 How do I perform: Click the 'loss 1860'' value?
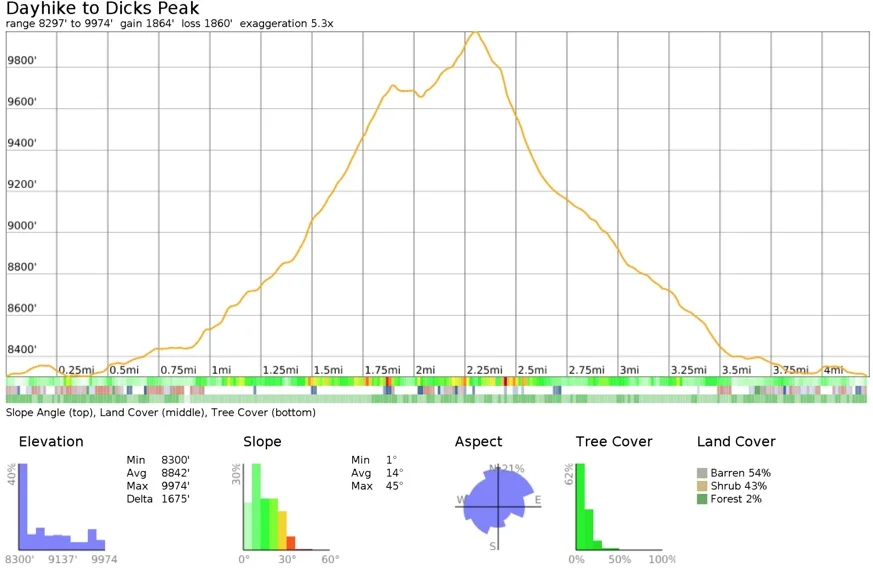[207, 24]
